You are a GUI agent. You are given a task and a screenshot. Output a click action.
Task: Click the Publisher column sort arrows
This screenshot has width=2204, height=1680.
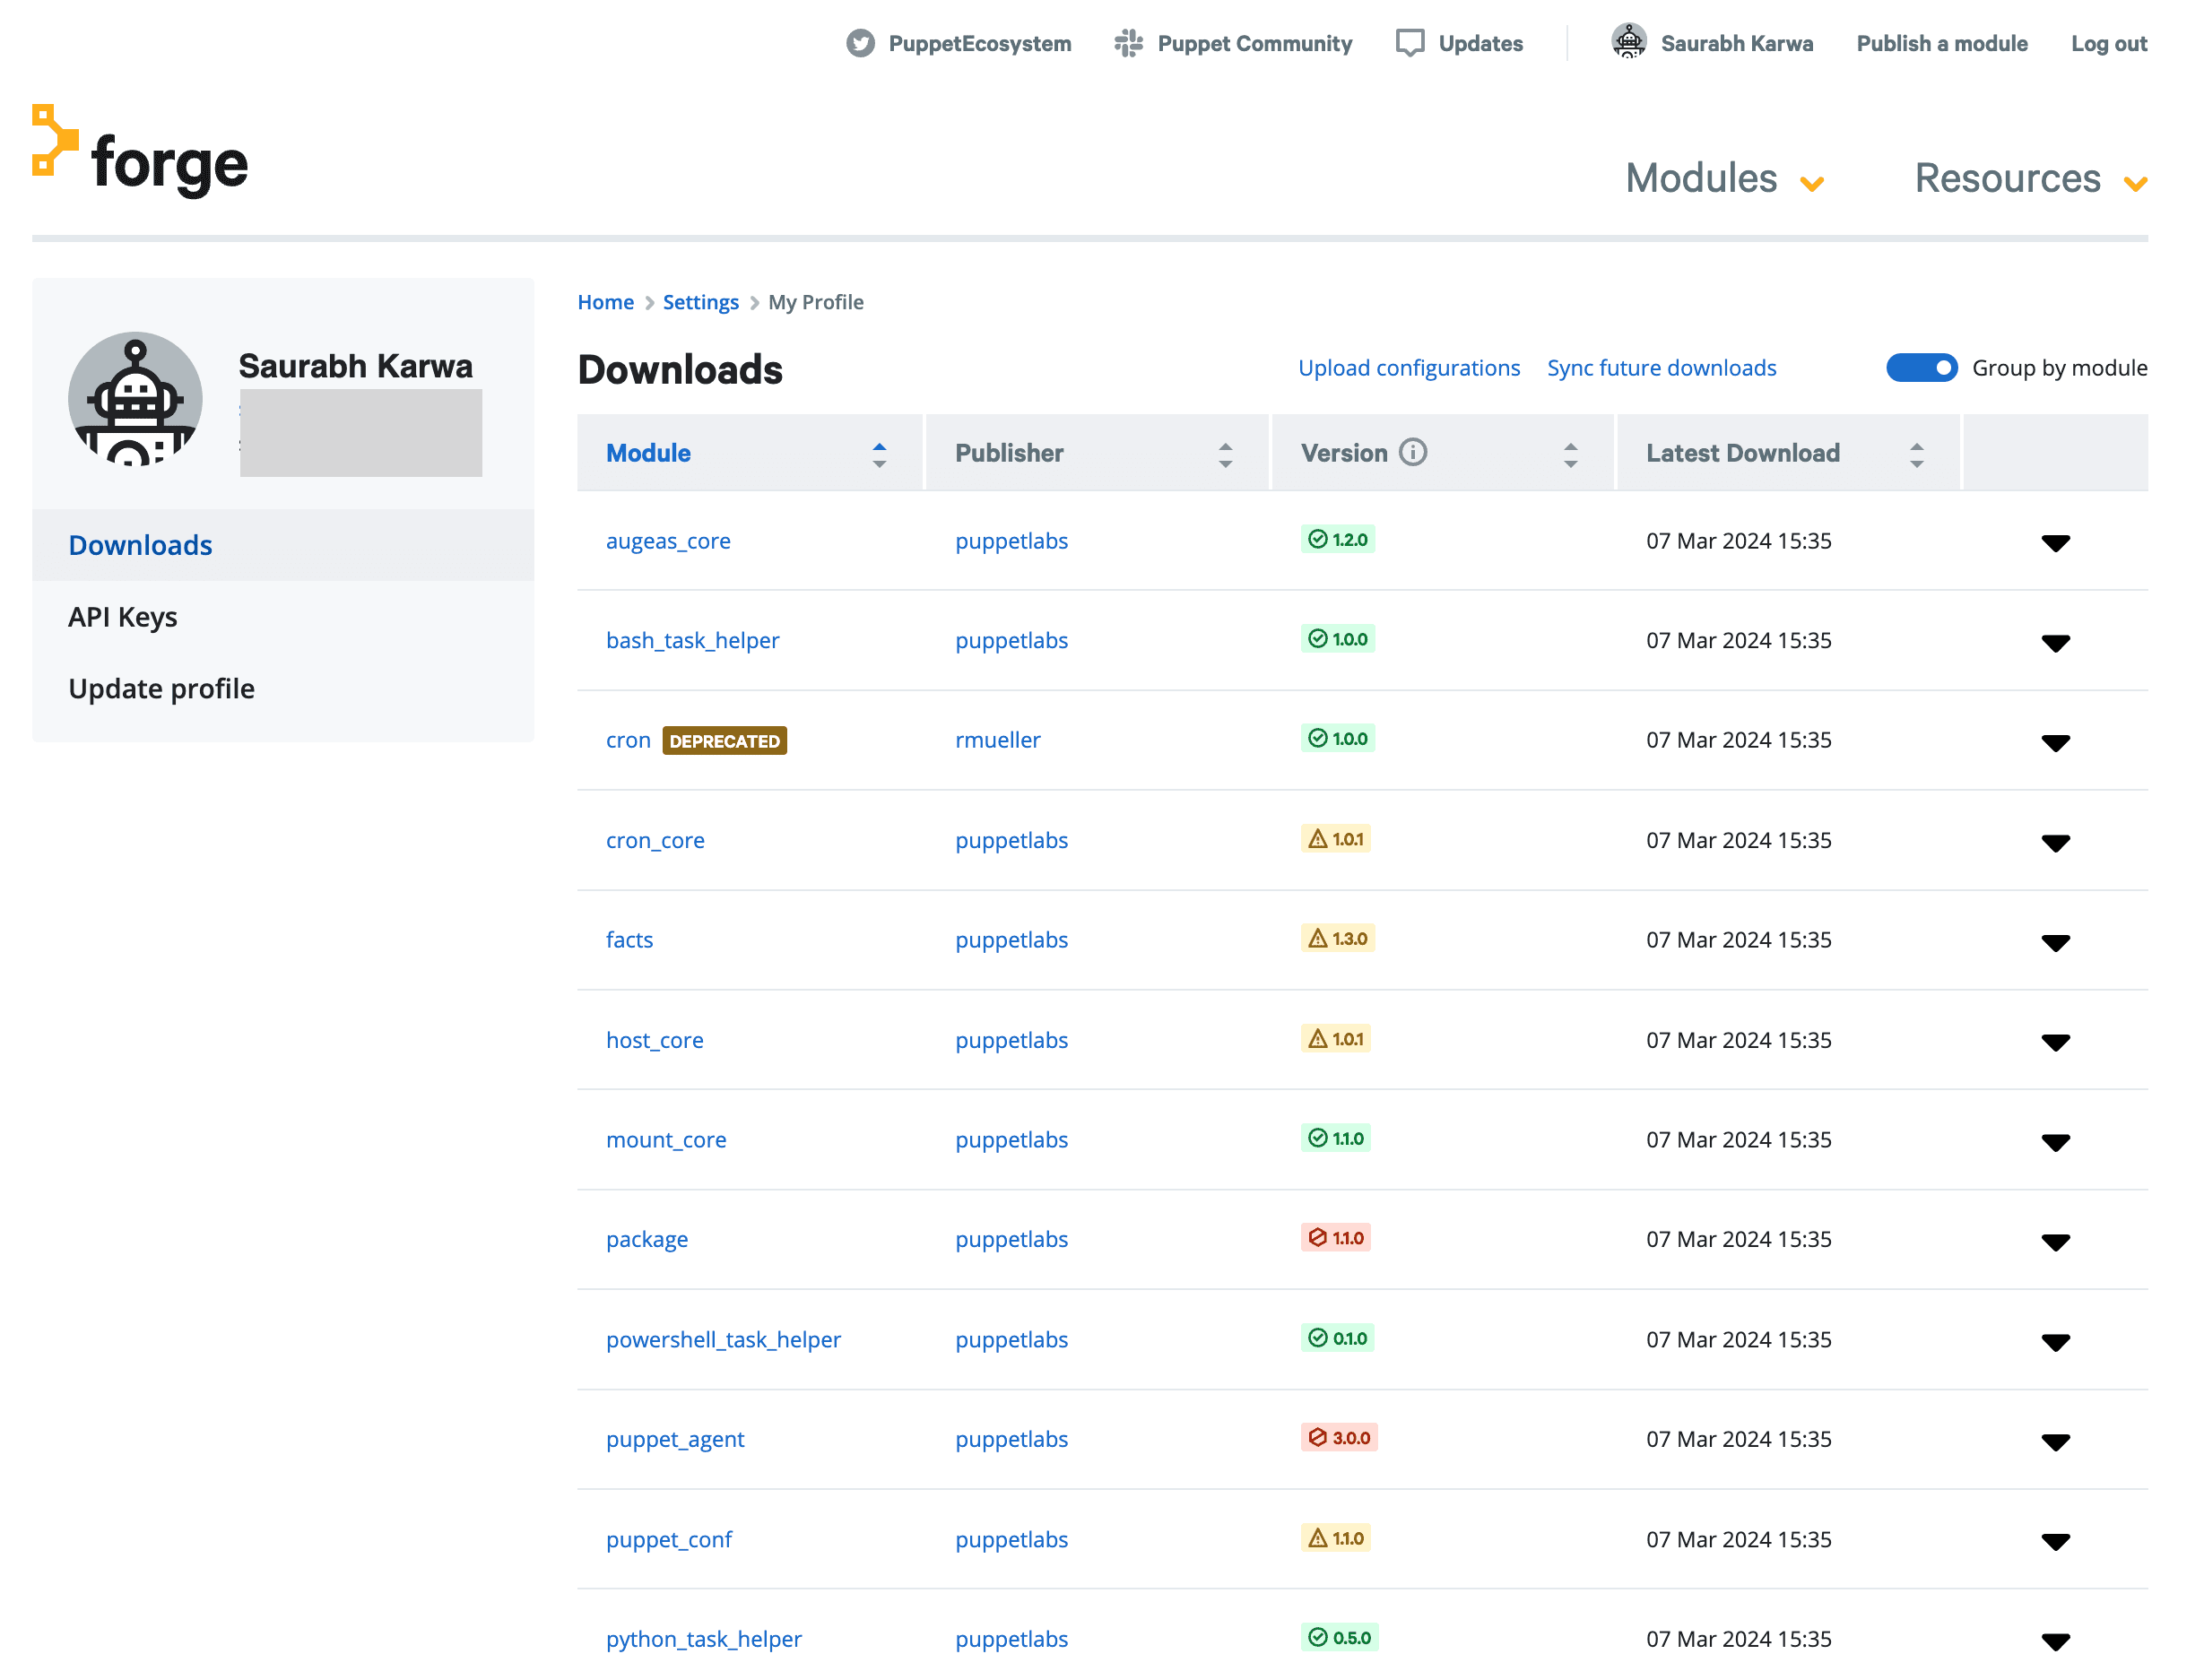point(1224,455)
